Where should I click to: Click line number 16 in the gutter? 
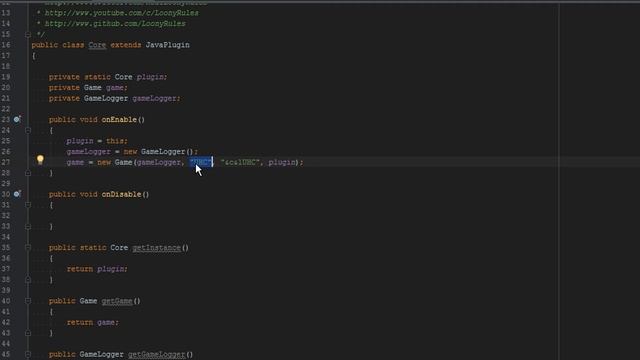6,45
